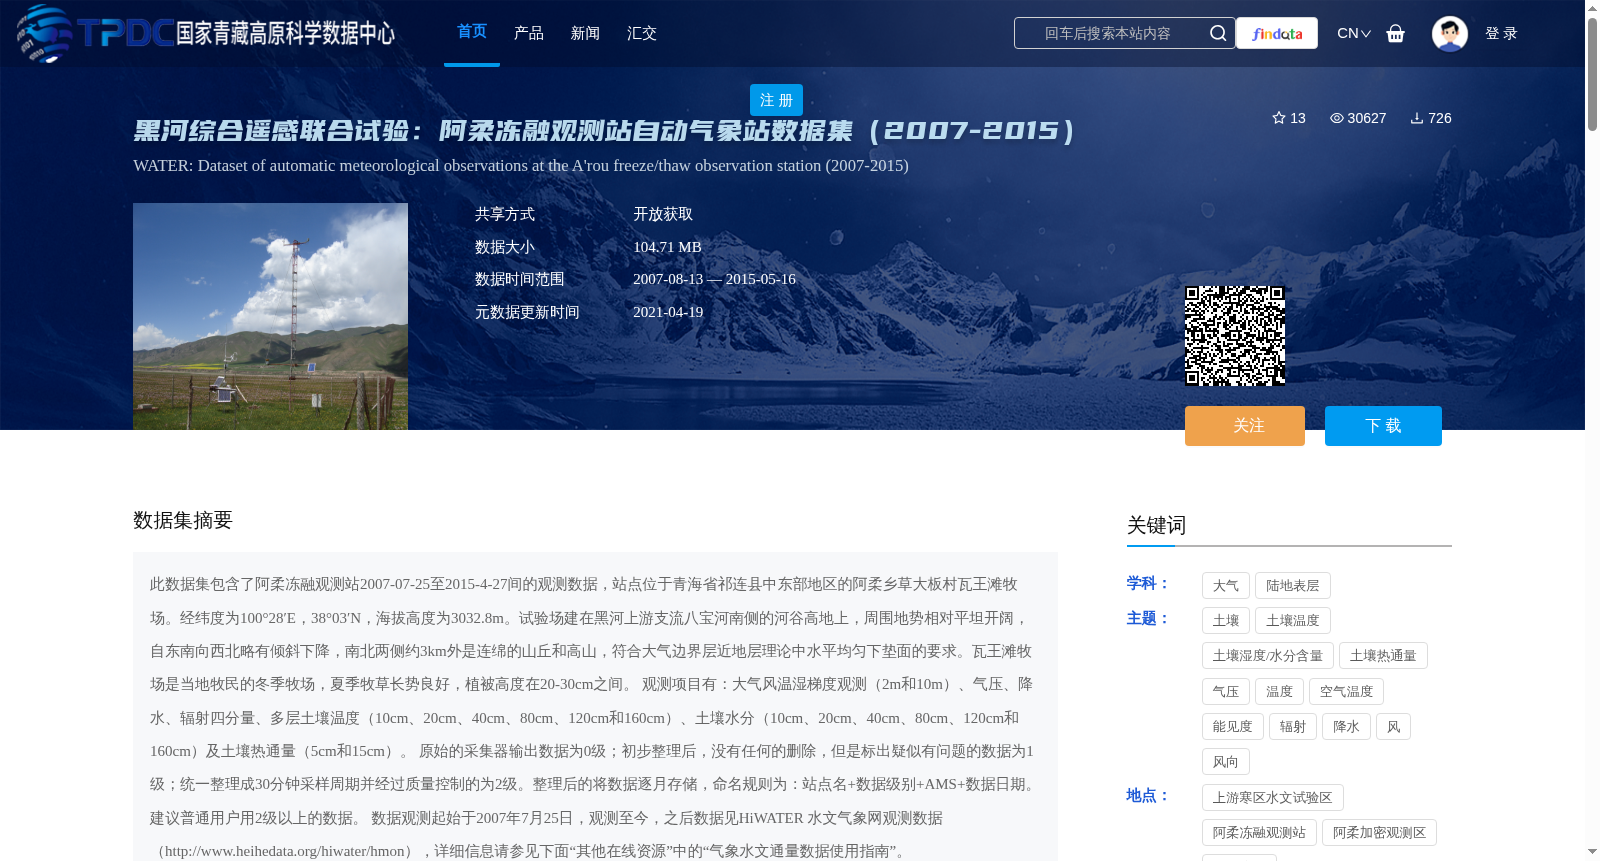
Task: Click the TPDC globe logo
Action: [x=44, y=33]
